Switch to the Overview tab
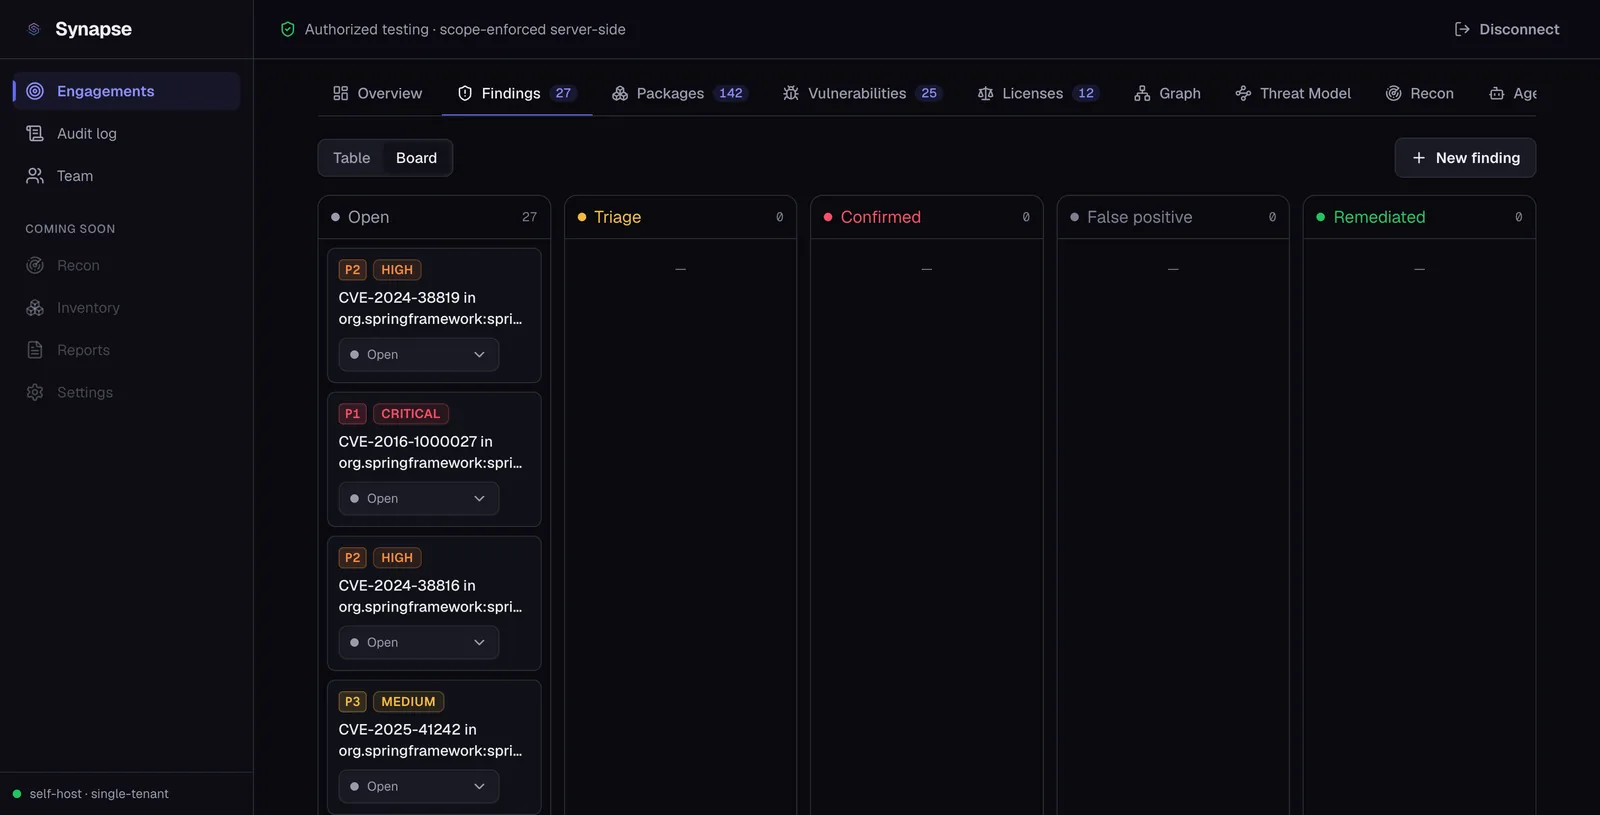1600x815 pixels. coord(378,93)
